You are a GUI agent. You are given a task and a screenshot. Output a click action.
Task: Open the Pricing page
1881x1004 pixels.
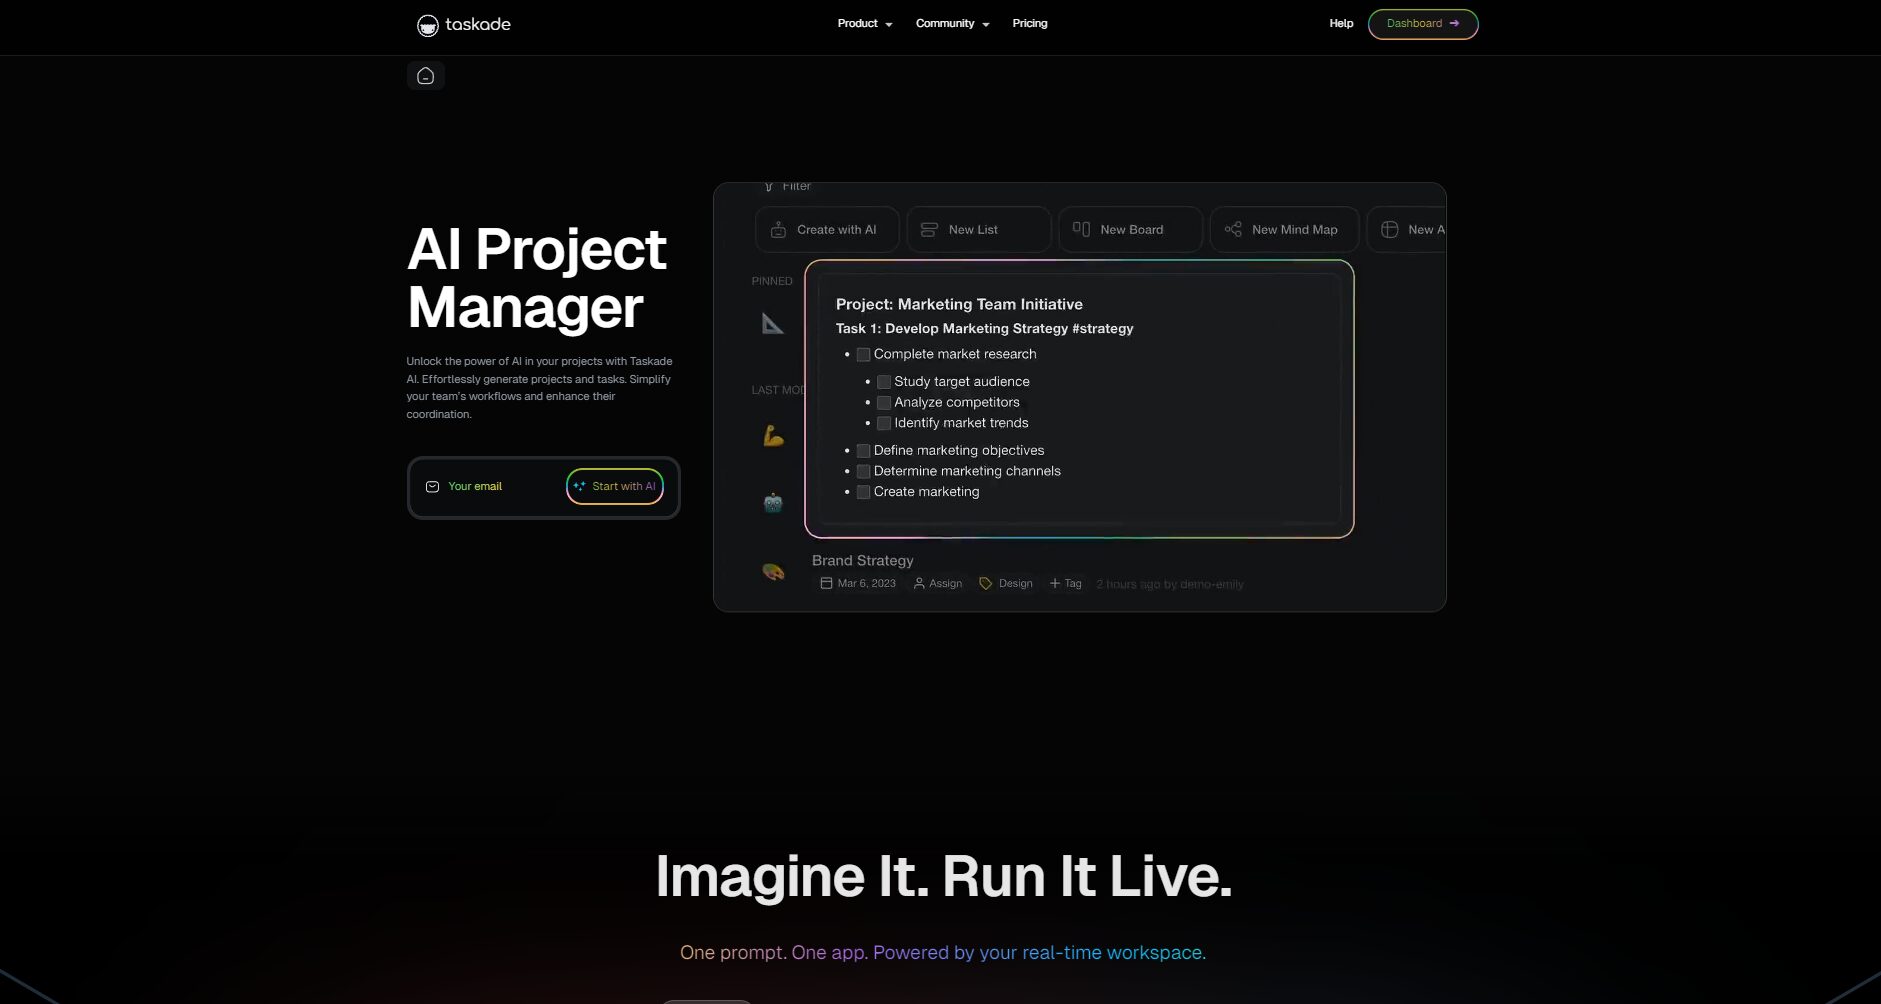click(x=1029, y=24)
